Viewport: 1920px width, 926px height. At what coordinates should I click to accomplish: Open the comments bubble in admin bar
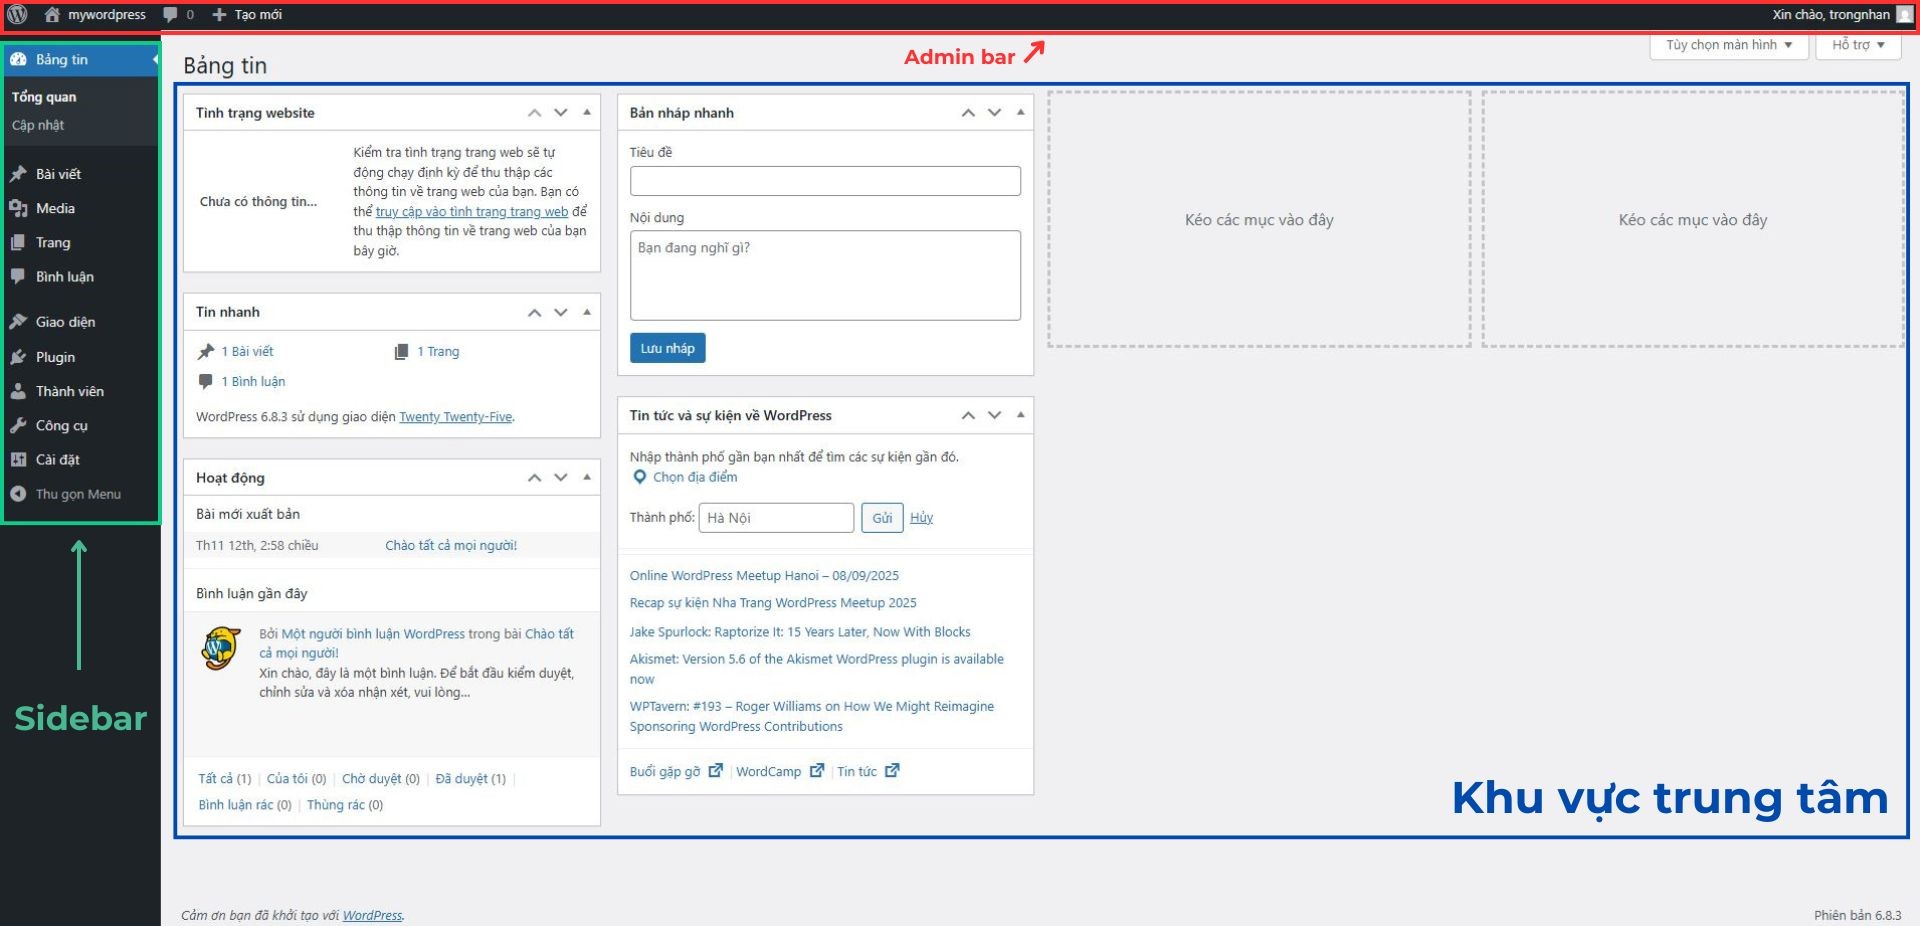(x=170, y=15)
